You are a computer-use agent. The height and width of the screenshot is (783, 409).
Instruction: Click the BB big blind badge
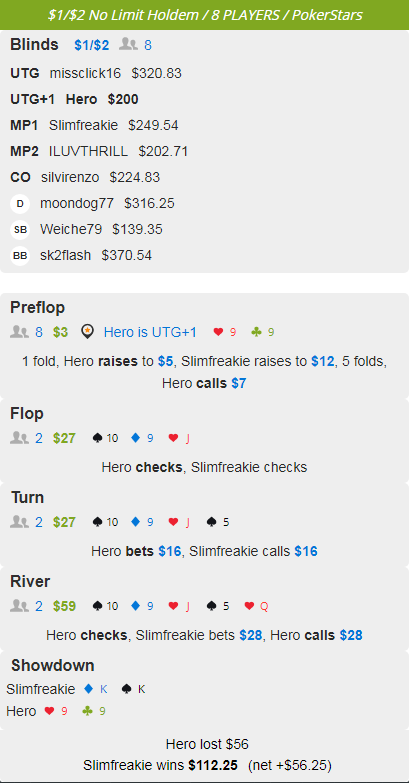[x=20, y=256]
